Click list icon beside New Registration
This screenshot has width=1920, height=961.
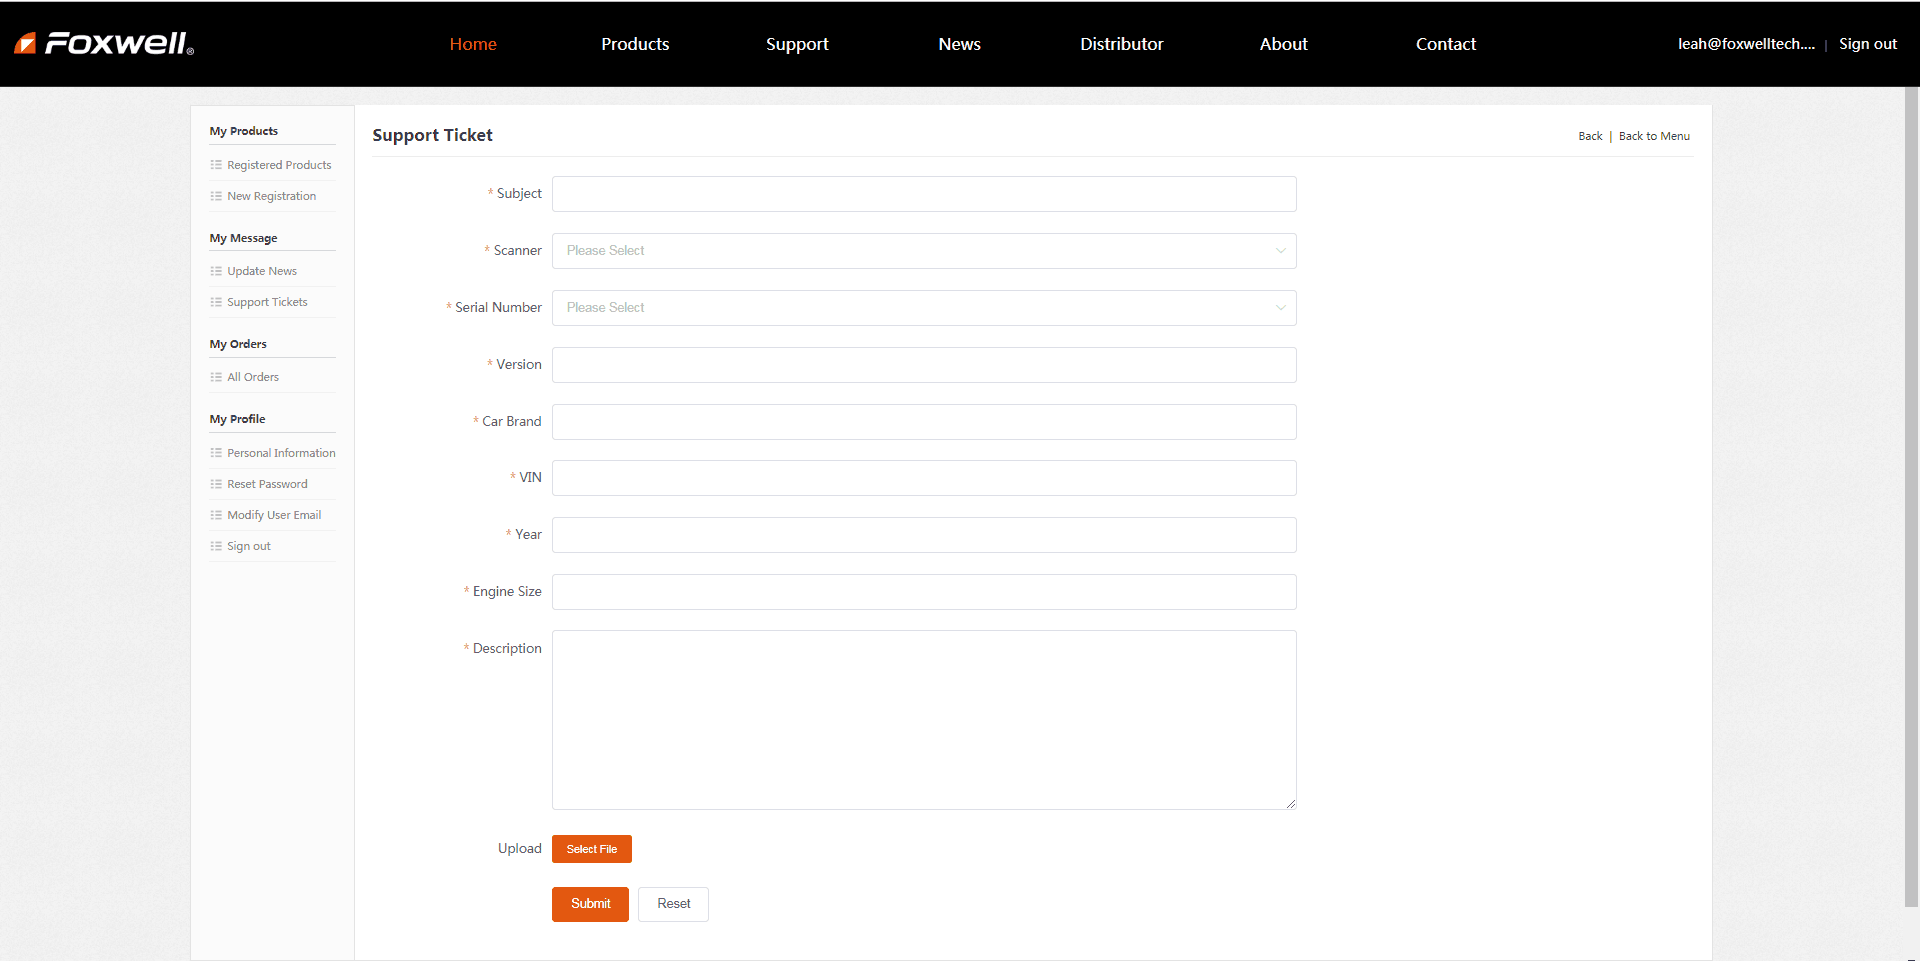[x=216, y=196]
